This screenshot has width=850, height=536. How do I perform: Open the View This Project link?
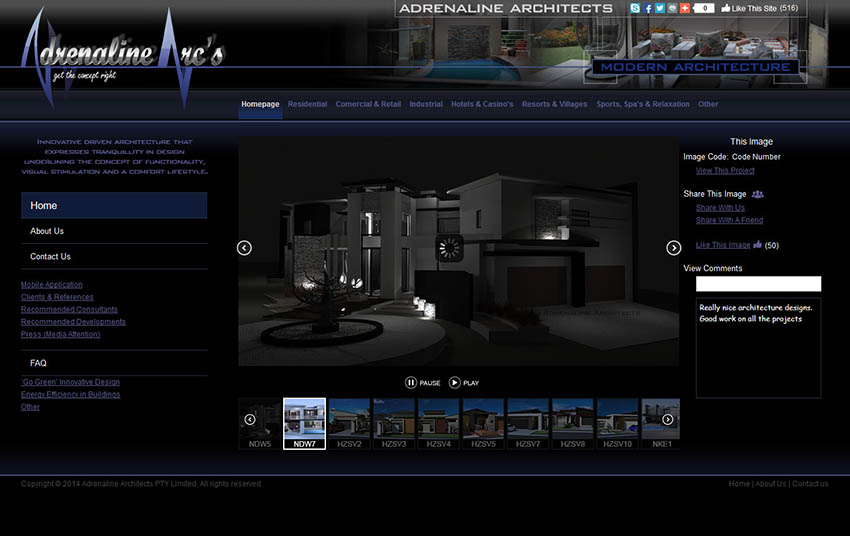pos(725,171)
